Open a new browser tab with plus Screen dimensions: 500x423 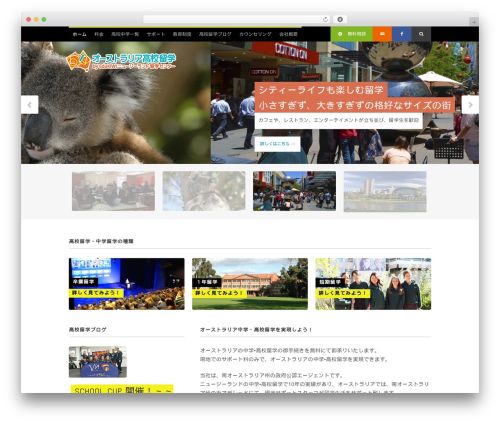[x=474, y=22]
